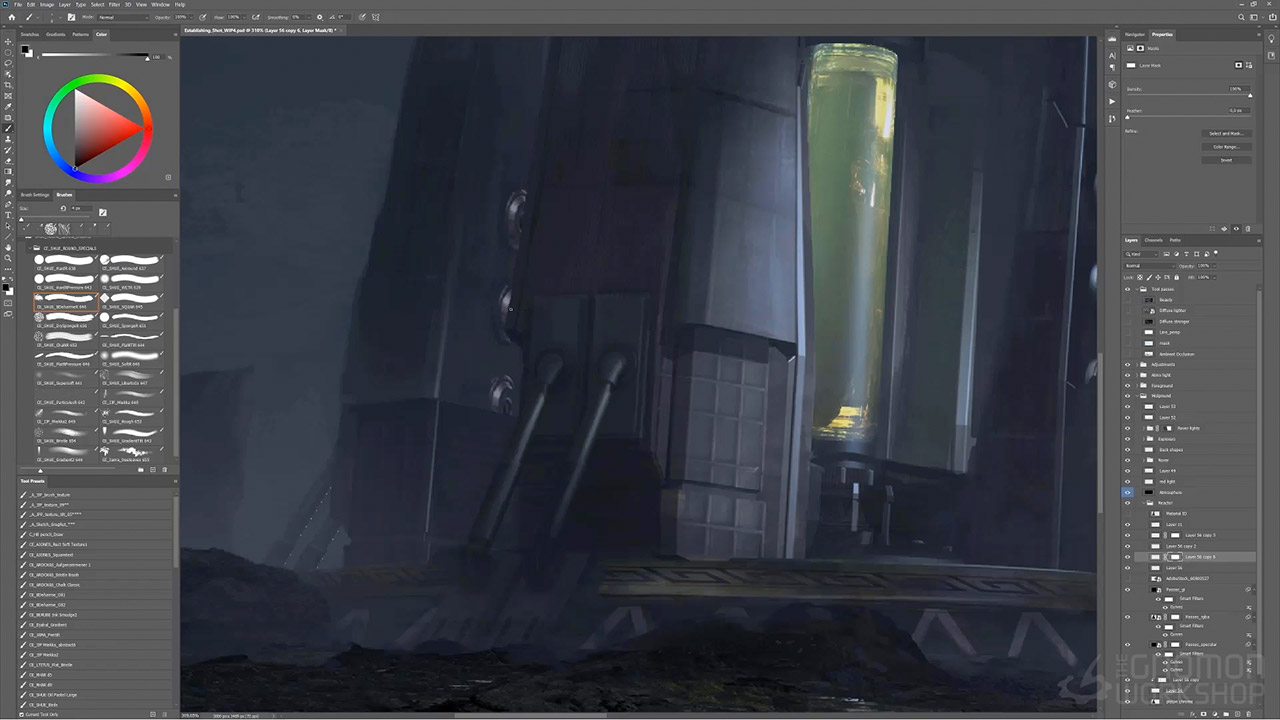Open the brush settings panel toggle icon
The height and width of the screenshot is (720, 1280).
[x=71, y=17]
